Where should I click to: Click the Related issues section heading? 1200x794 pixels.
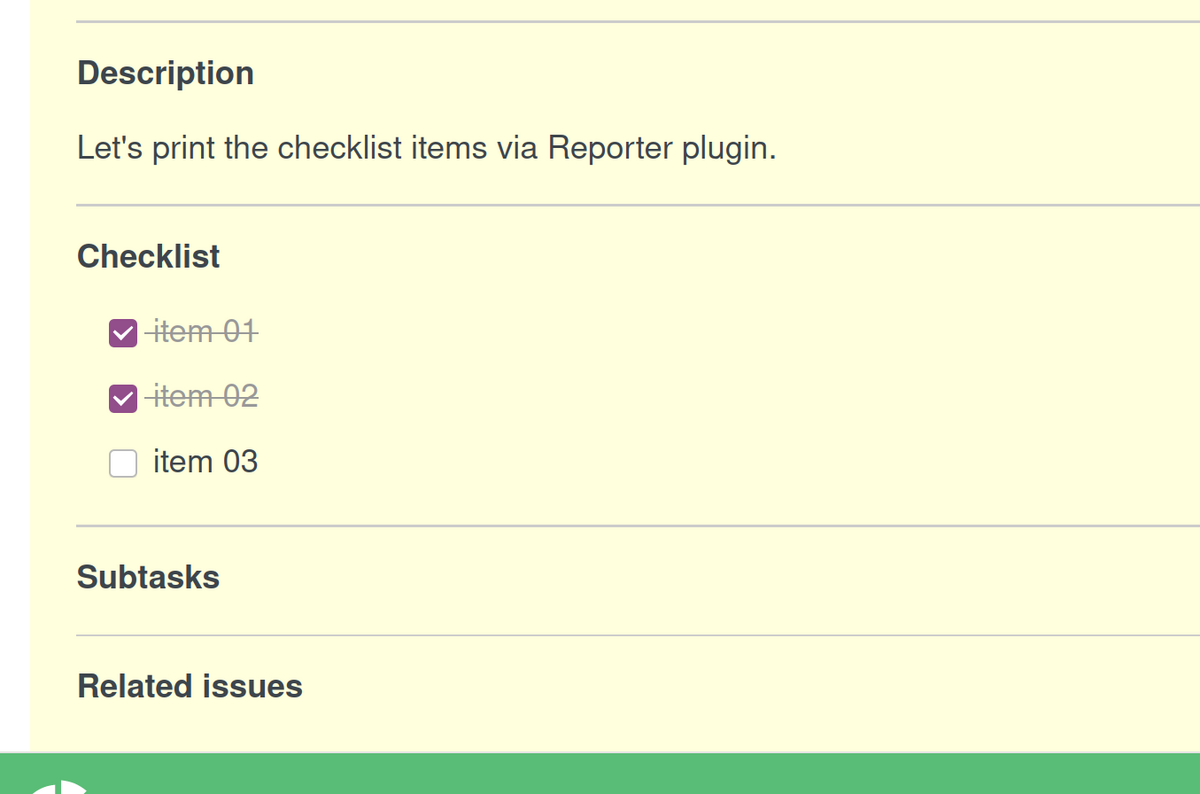pos(189,687)
